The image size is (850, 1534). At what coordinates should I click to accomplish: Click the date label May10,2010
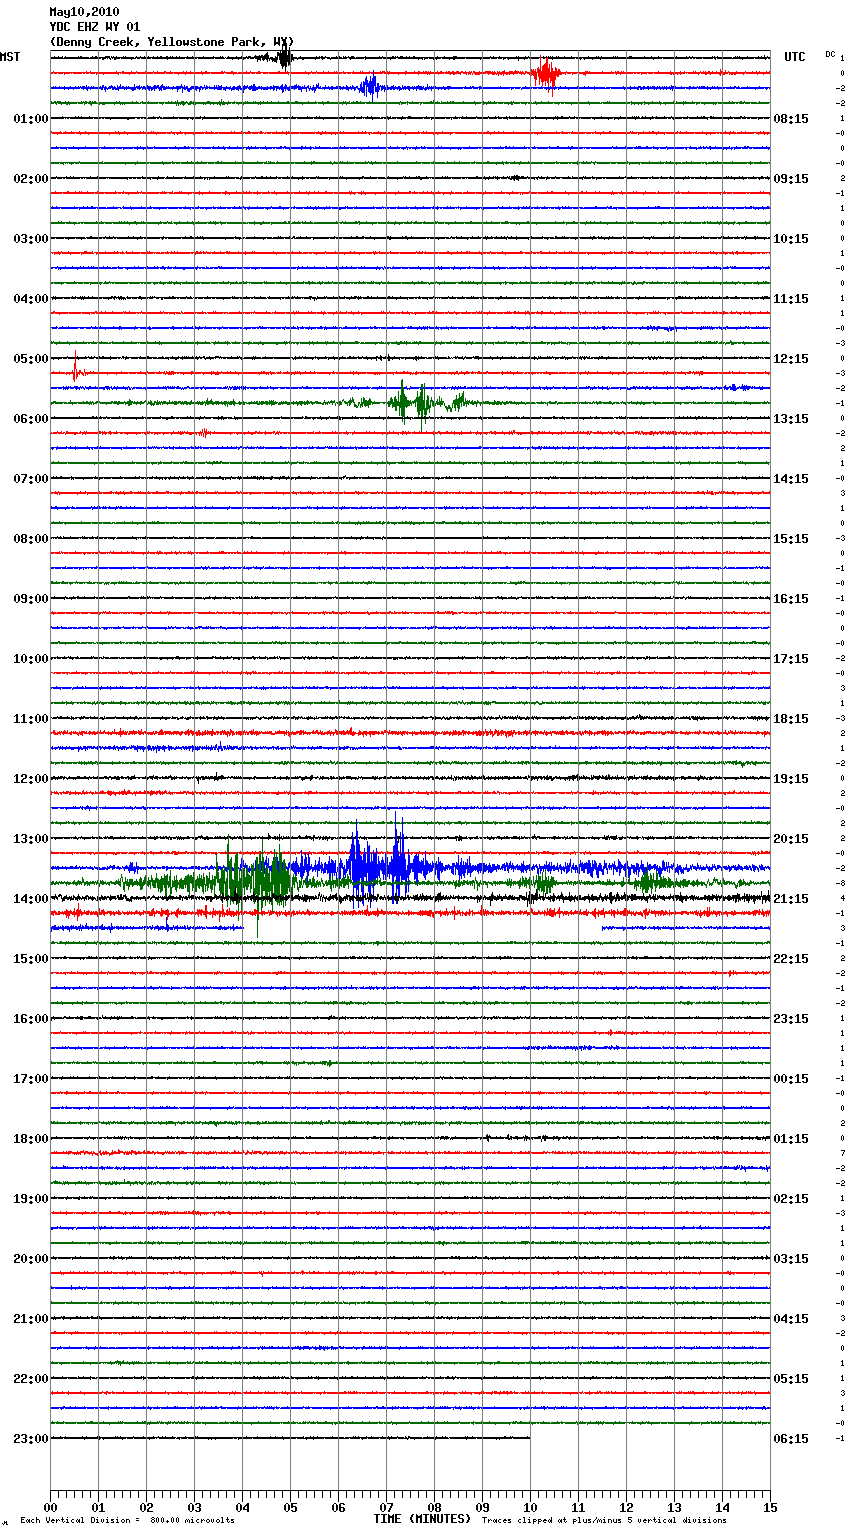click(x=84, y=12)
